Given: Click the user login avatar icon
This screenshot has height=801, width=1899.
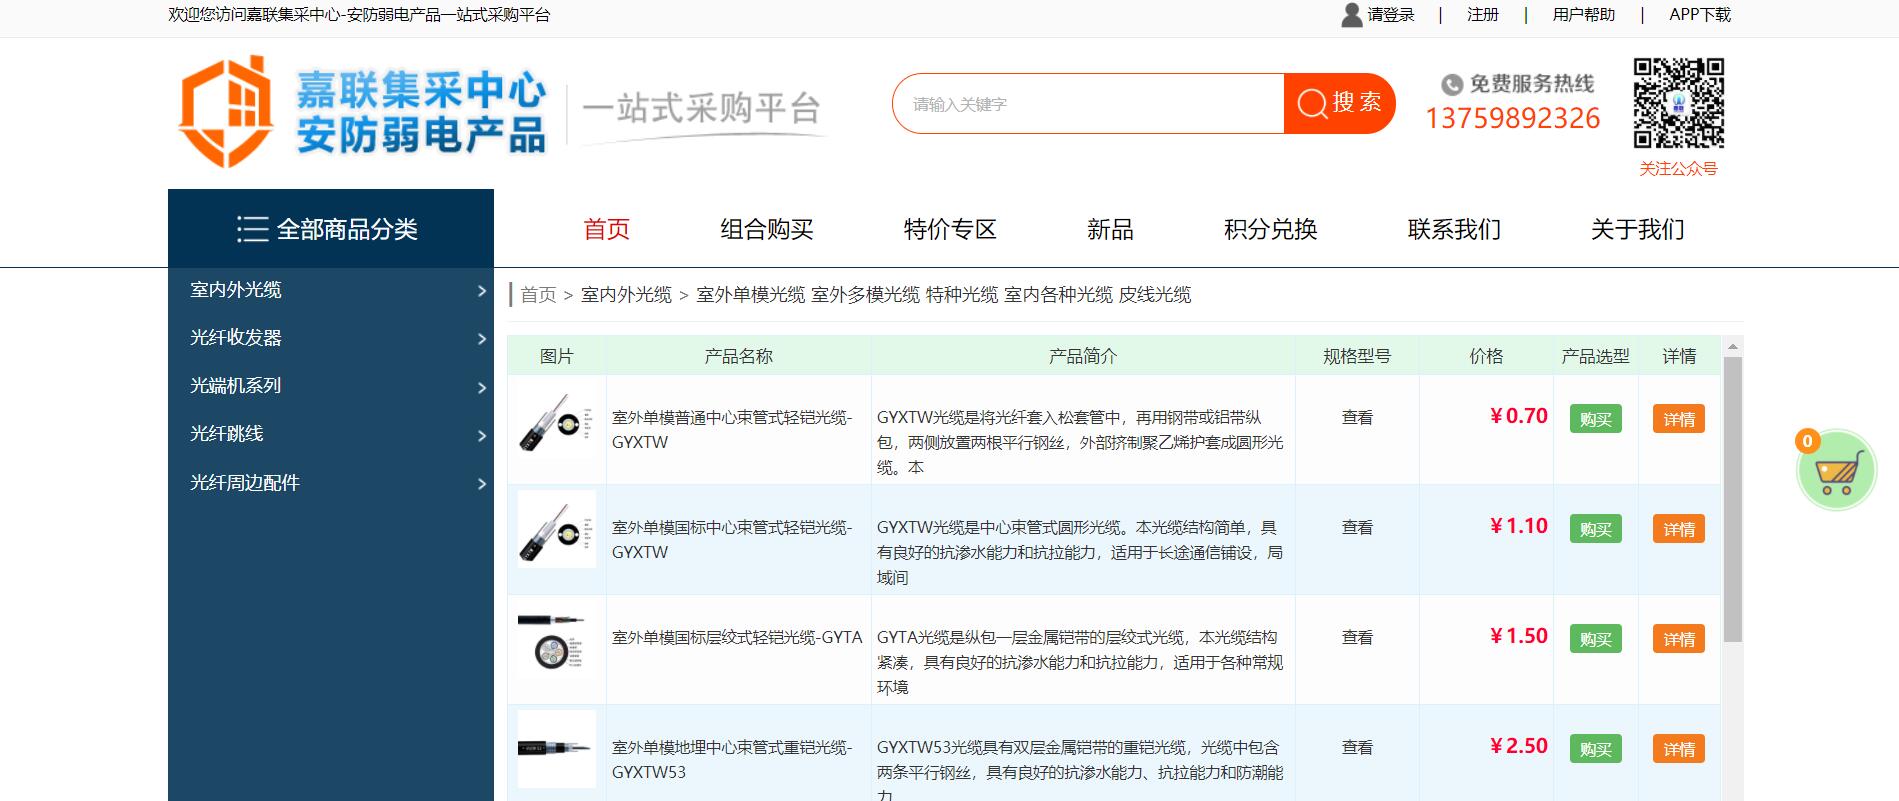Looking at the screenshot, I should [1351, 15].
